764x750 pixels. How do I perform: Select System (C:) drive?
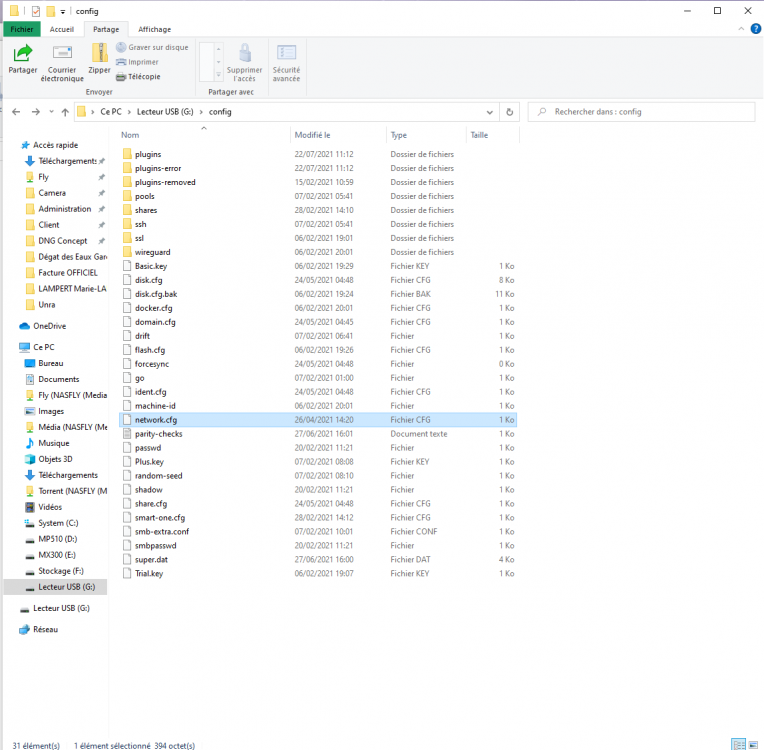point(58,523)
